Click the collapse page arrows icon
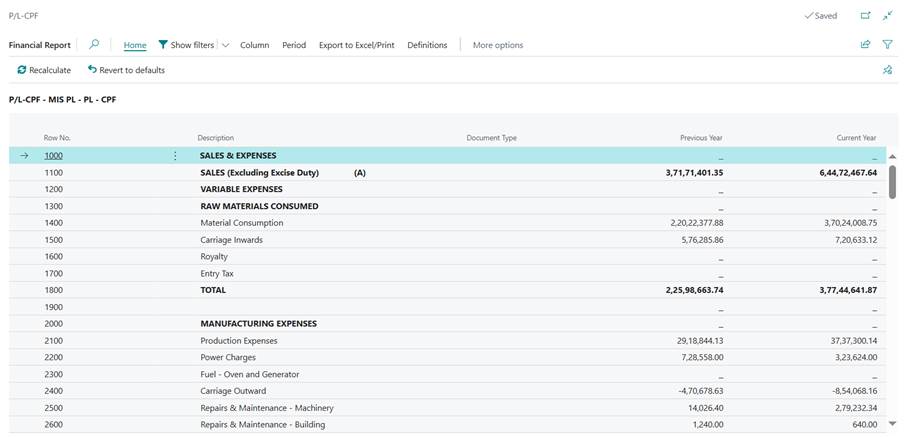Image resolution: width=904 pixels, height=437 pixels. 887,16
